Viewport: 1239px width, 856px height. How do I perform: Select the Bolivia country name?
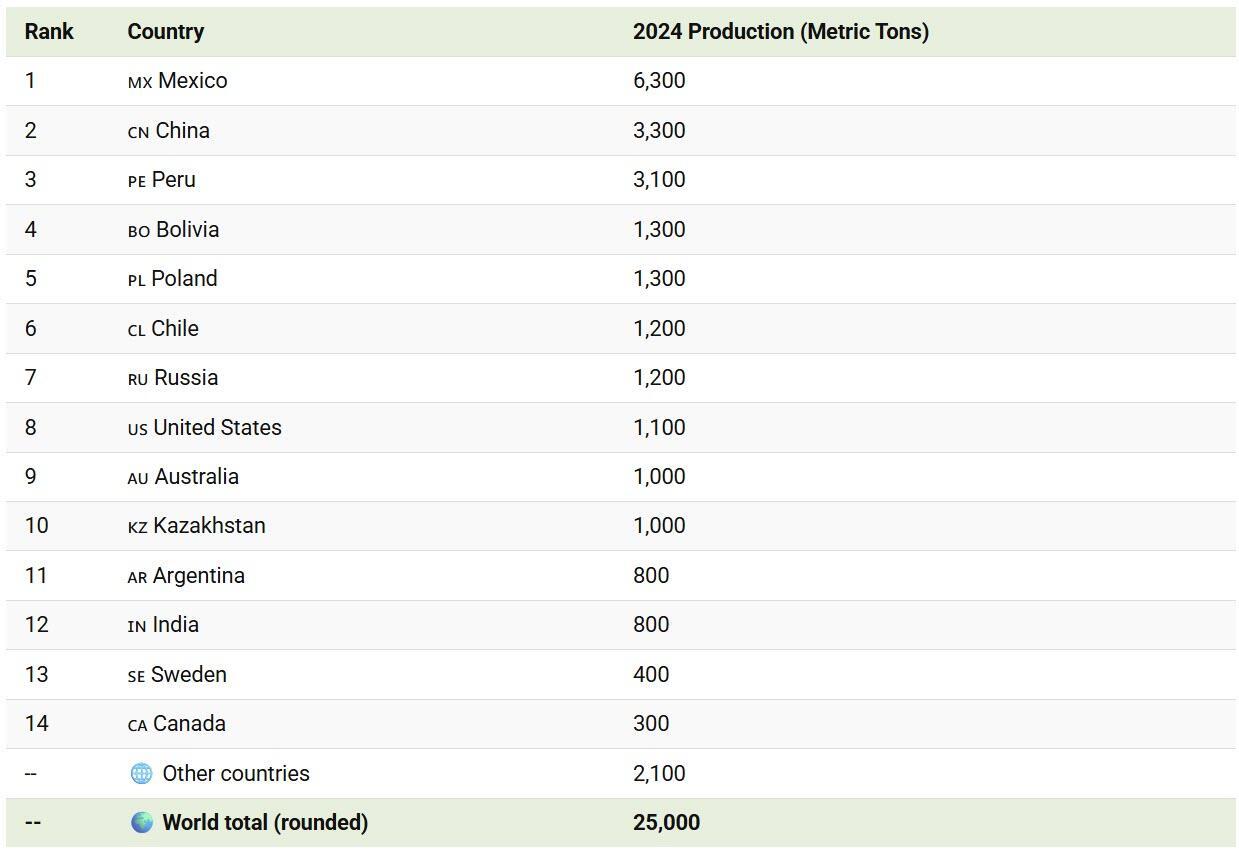(x=187, y=229)
